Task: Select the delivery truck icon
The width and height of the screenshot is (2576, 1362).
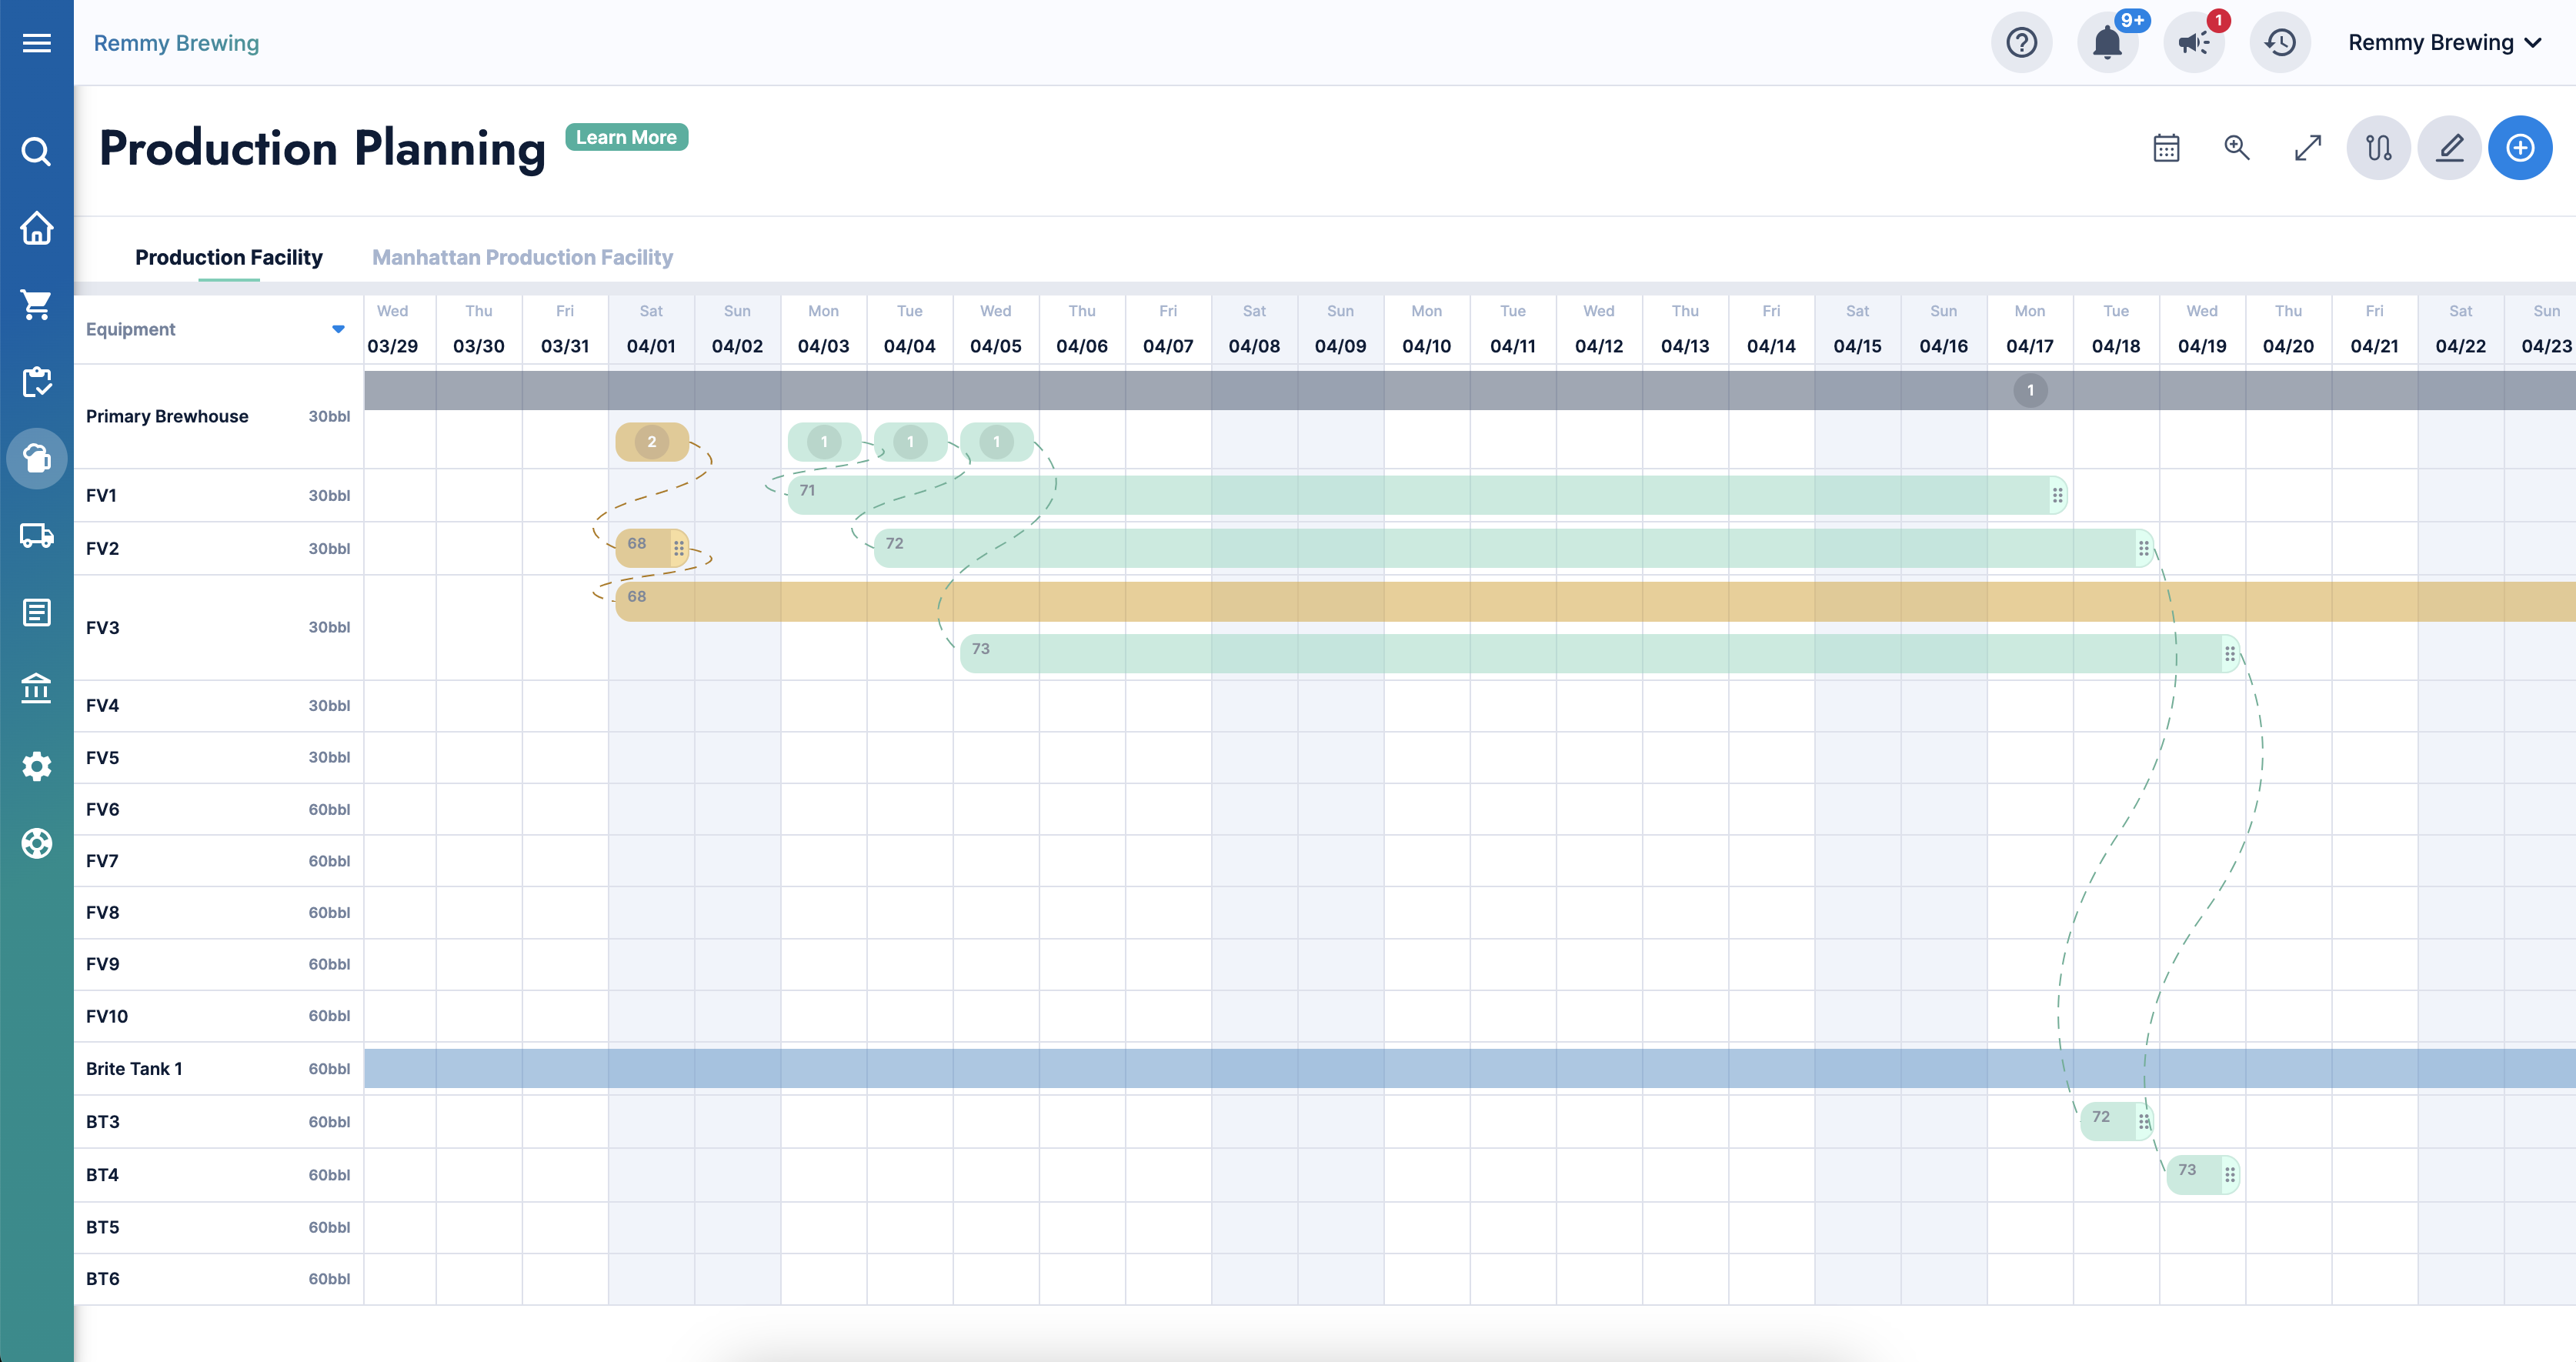Action: click(x=36, y=536)
